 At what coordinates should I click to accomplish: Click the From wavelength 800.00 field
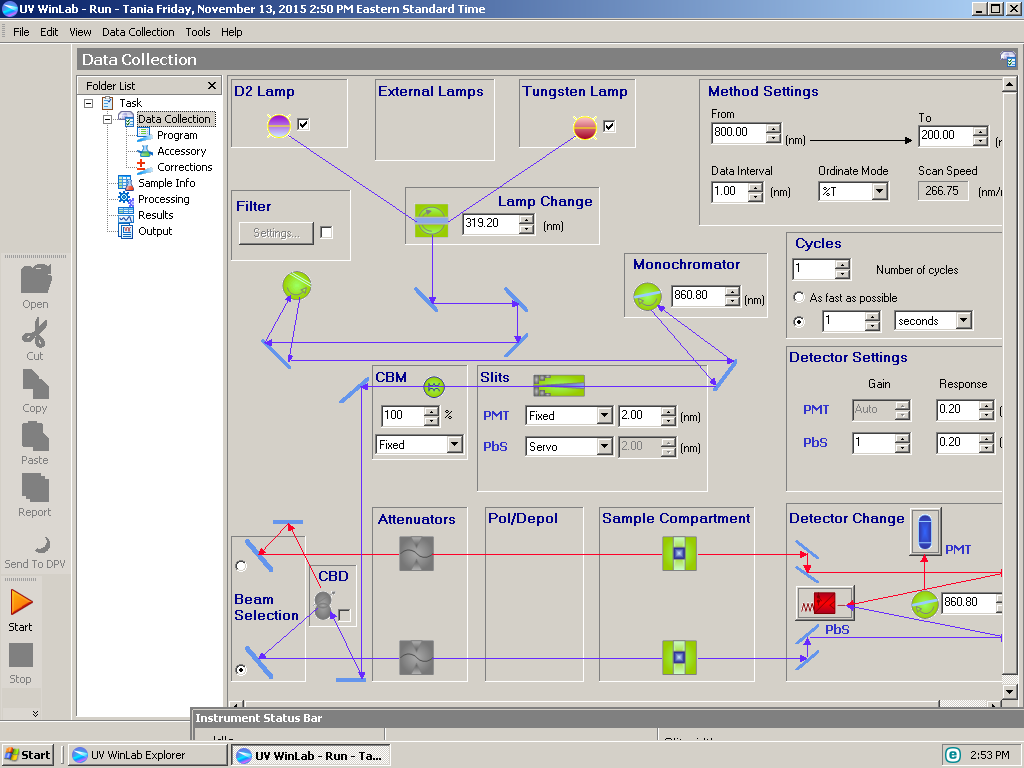click(739, 133)
